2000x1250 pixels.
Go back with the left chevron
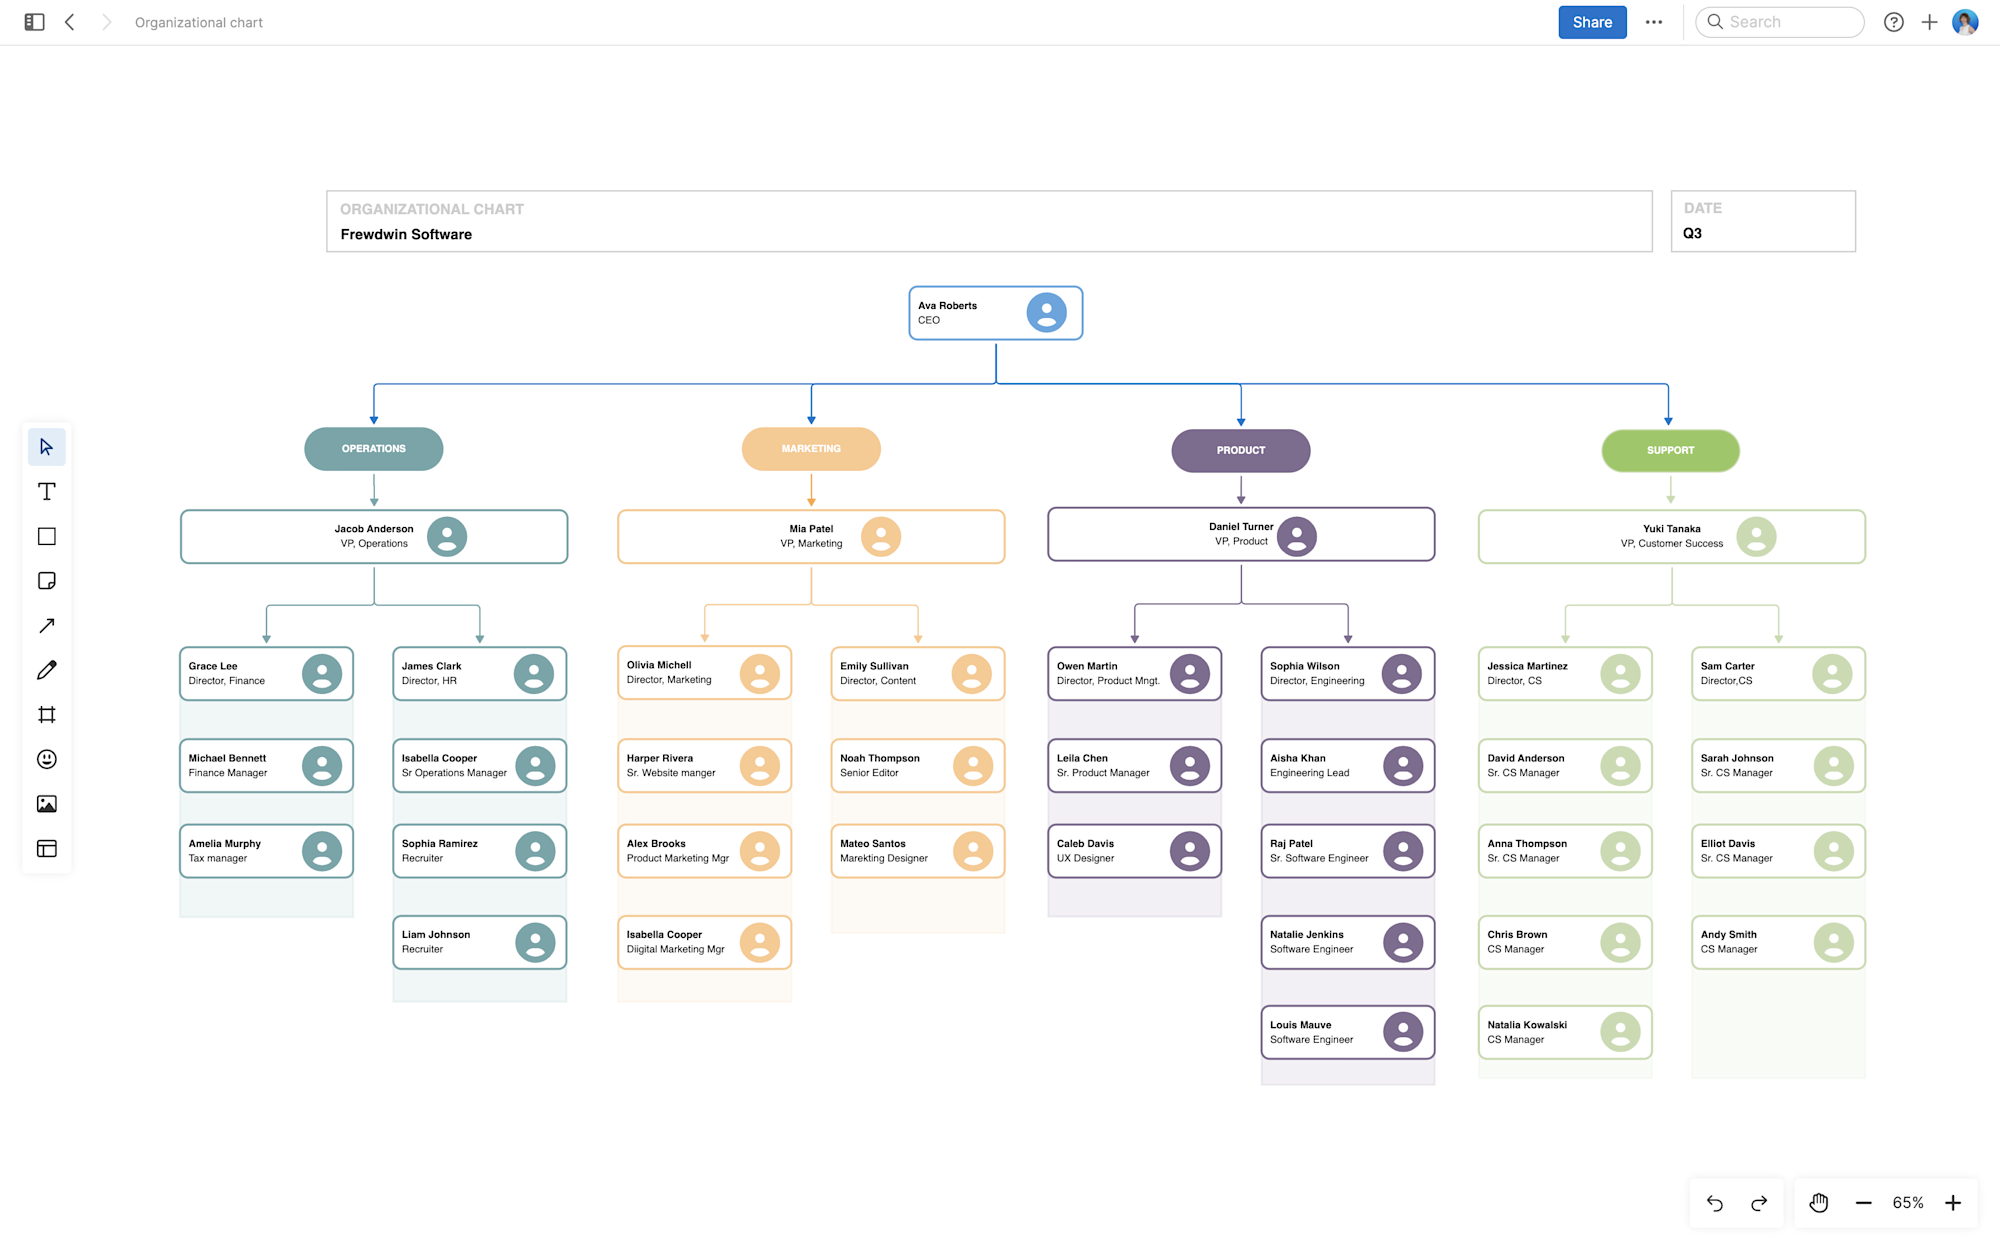coord(70,22)
